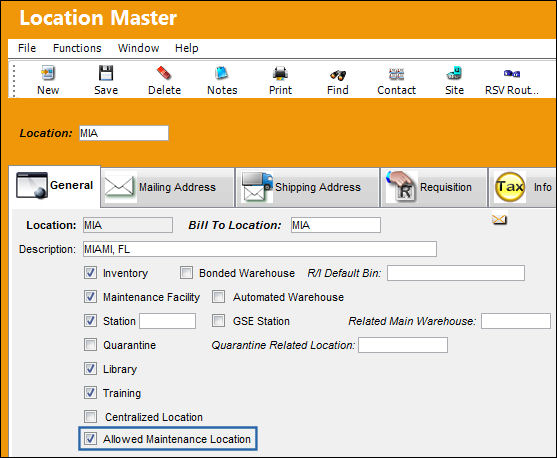This screenshot has height=458, width=557.
Task: Click the Description field containing MIAMI, FL
Action: click(260, 249)
